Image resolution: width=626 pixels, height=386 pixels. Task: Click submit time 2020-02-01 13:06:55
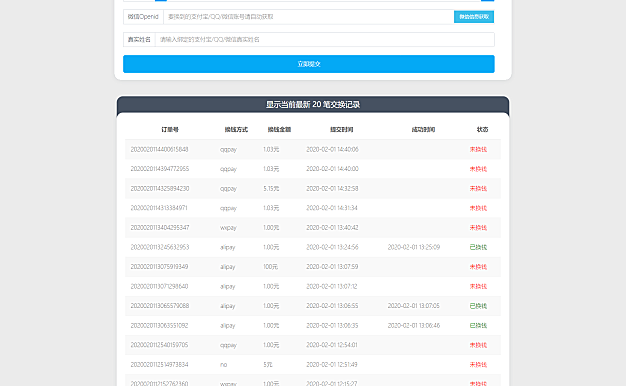[332, 306]
